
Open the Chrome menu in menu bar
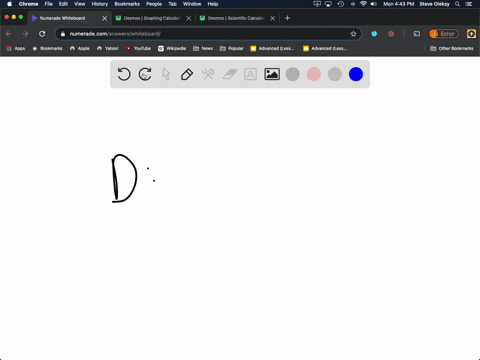point(28,4)
